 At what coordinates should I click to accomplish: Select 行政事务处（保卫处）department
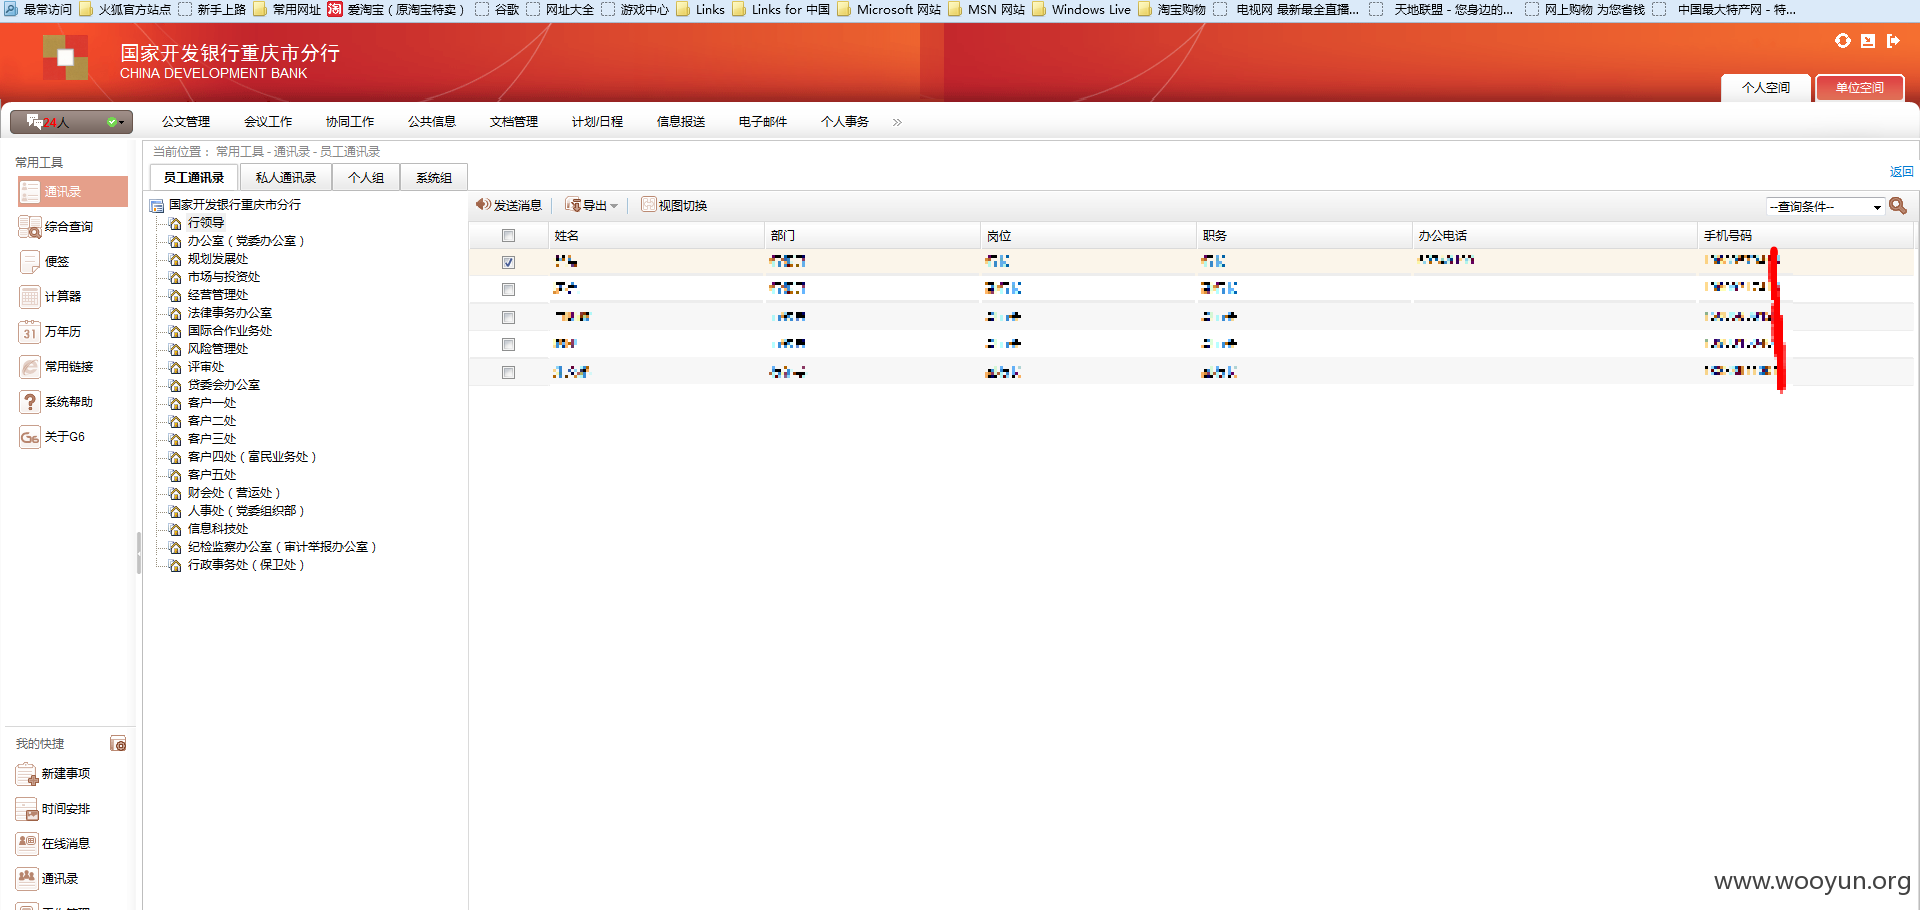(x=246, y=565)
